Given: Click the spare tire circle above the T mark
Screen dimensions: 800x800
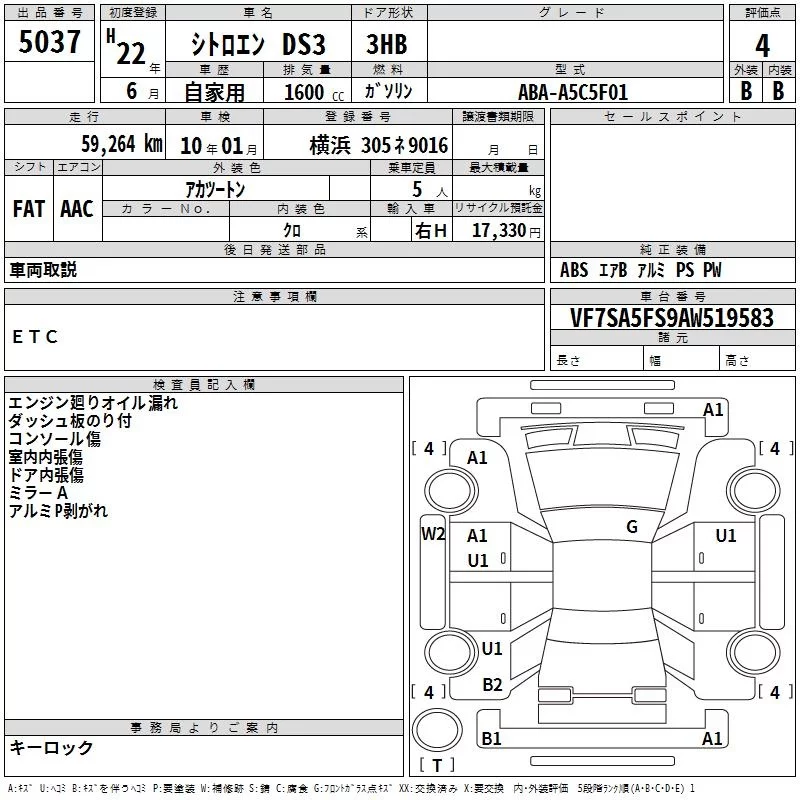Looking at the screenshot, I should [x=437, y=729].
